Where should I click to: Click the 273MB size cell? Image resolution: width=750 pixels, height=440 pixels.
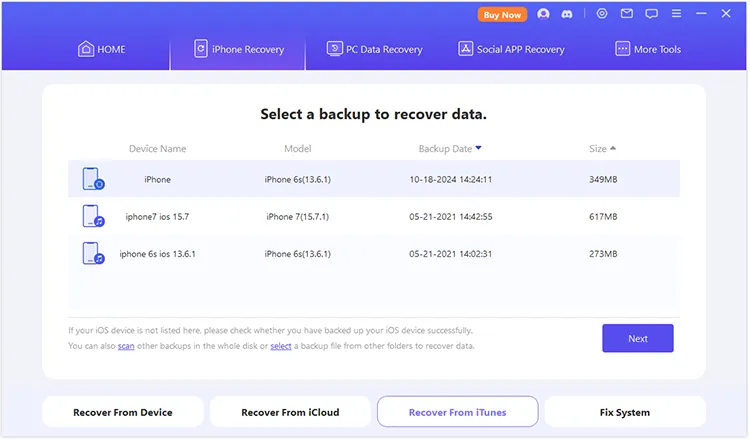pyautogui.click(x=603, y=254)
